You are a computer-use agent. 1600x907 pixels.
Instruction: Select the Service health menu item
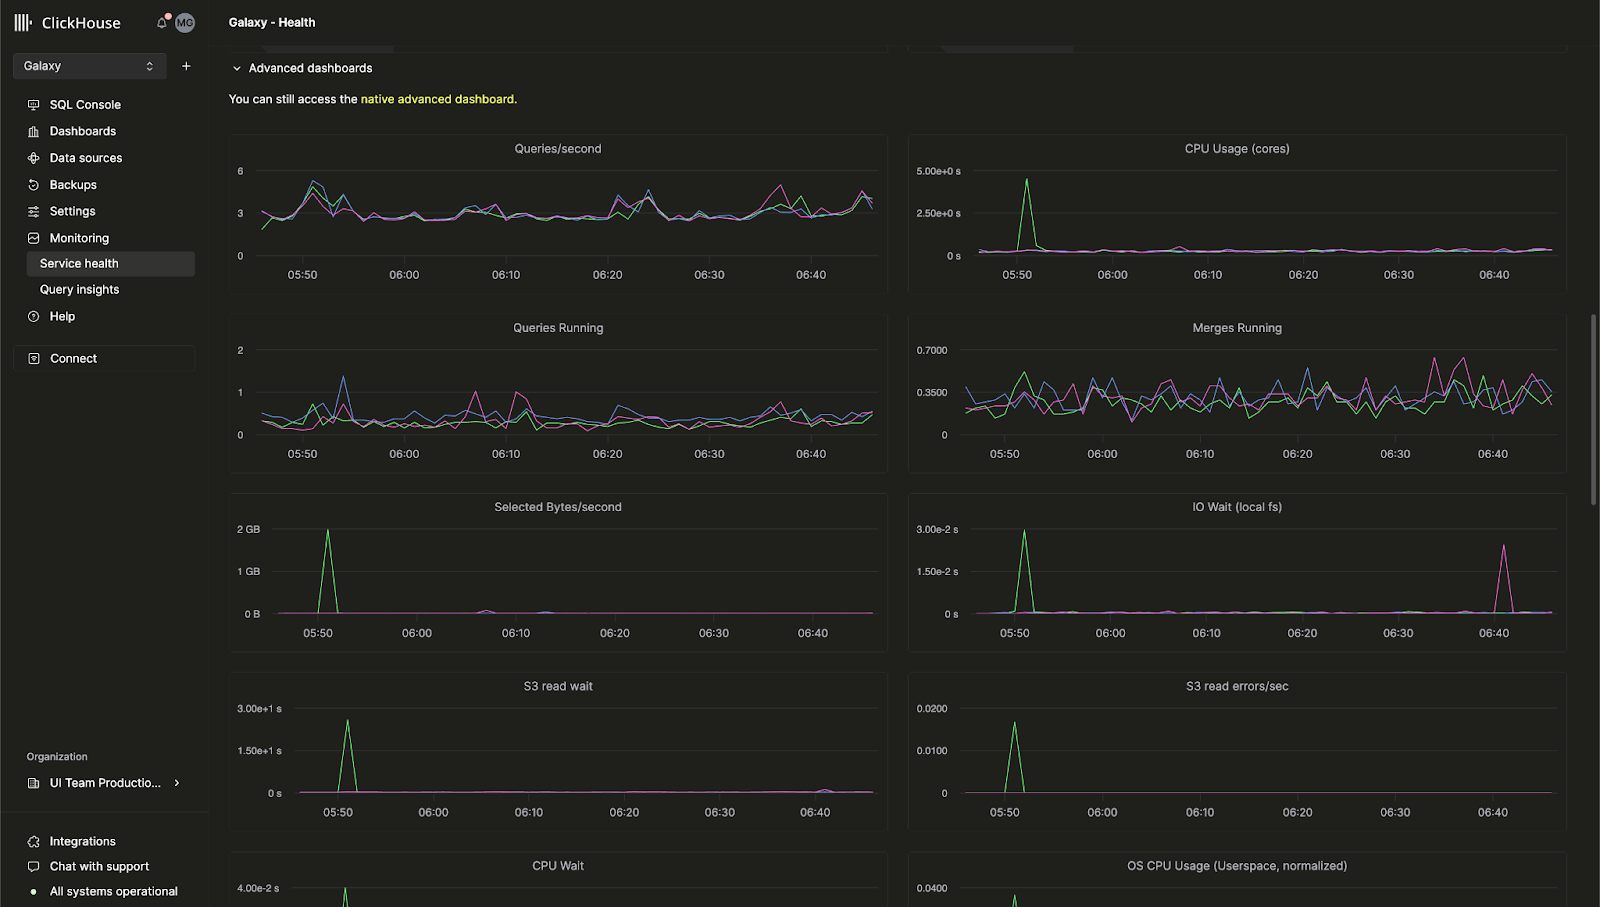point(79,263)
